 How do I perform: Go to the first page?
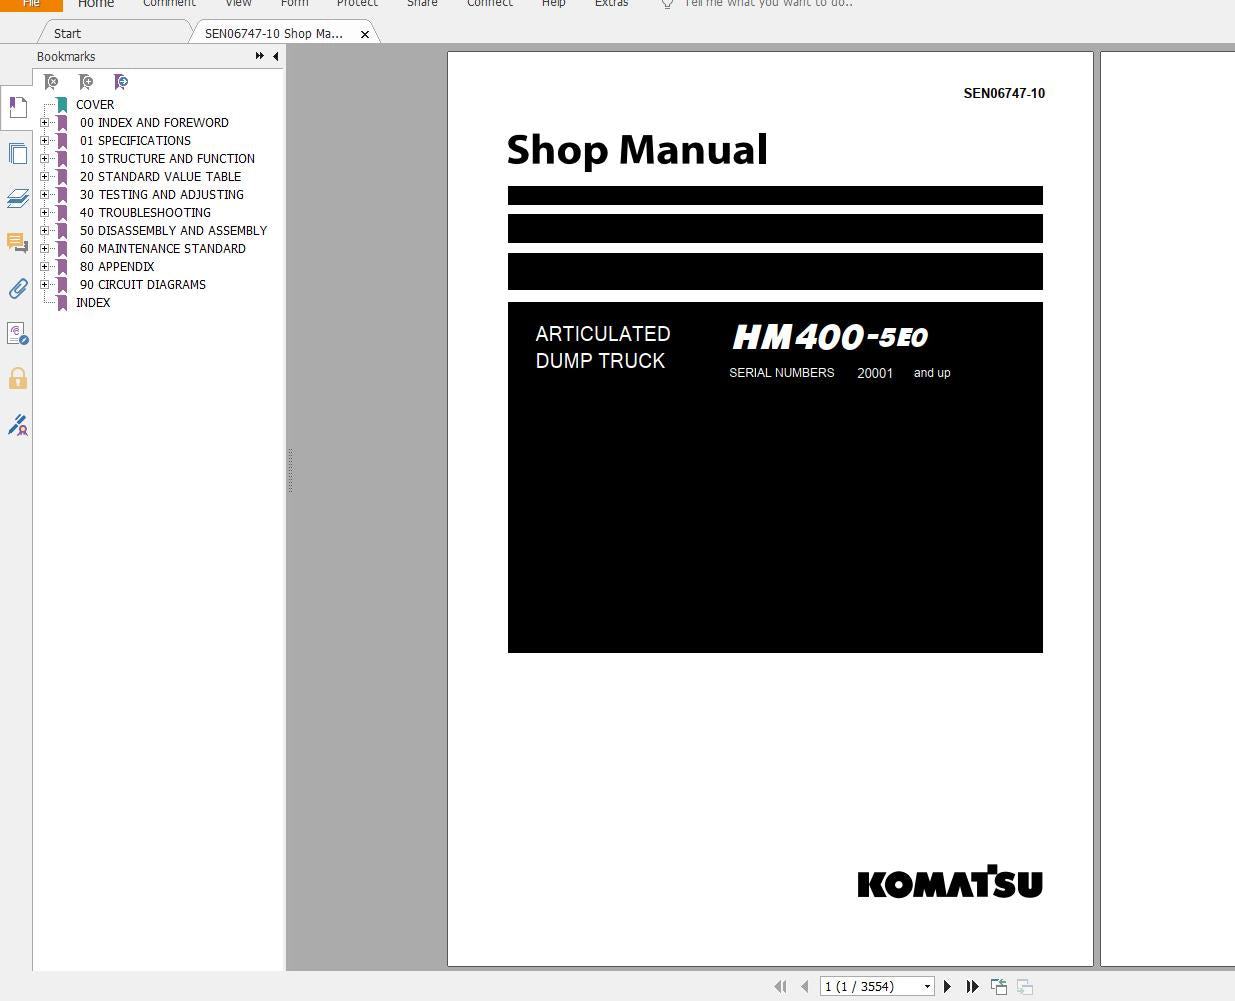[781, 987]
